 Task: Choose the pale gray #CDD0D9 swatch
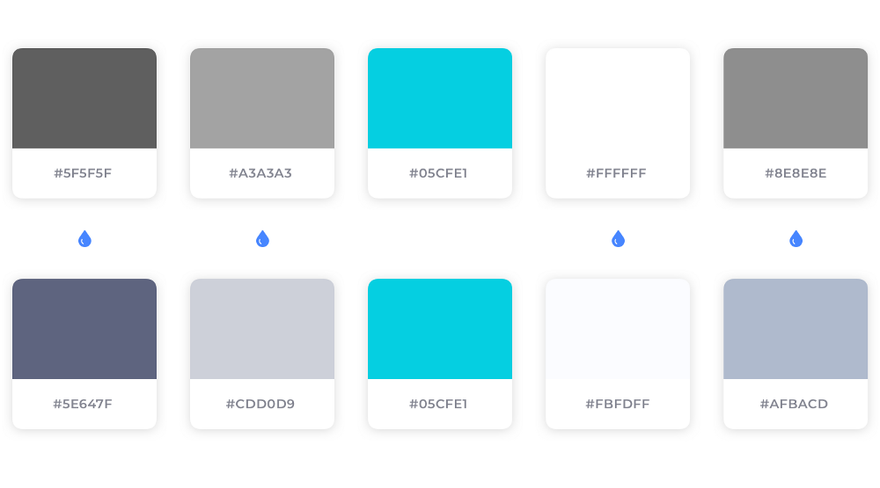[262, 329]
